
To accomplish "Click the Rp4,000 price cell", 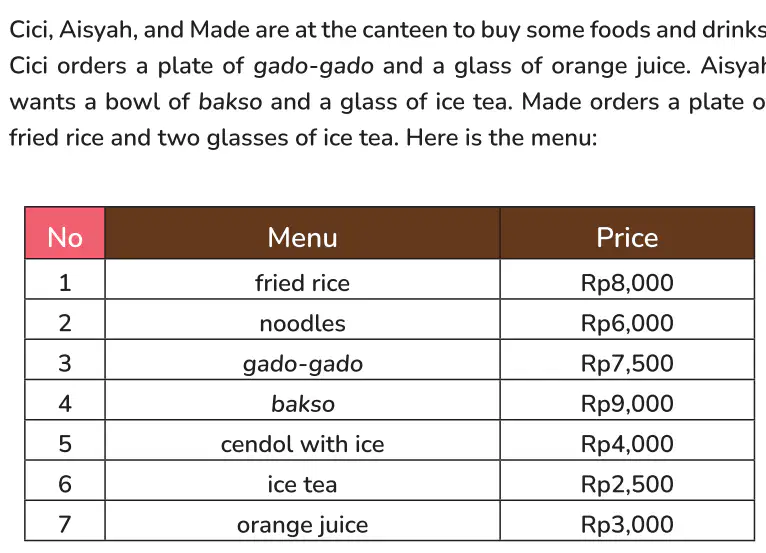I will click(x=627, y=441).
